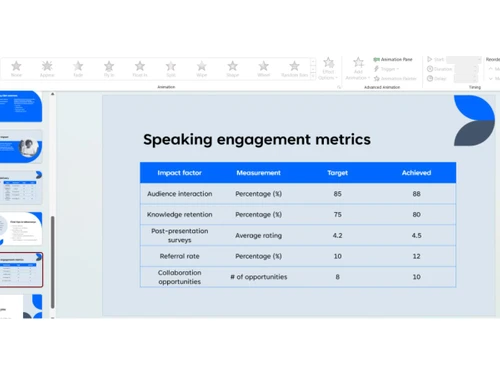Select the None animation effect
Viewport: 500px width, 375px height.
pyautogui.click(x=16, y=69)
